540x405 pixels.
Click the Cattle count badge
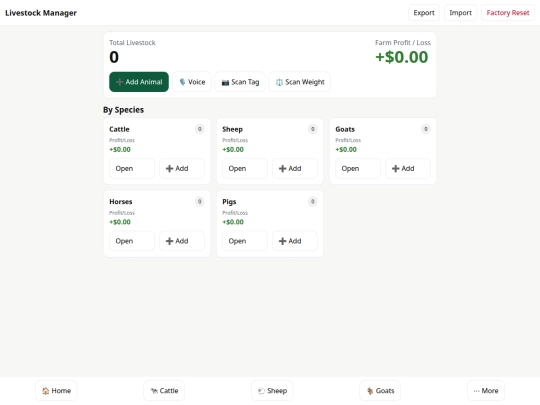click(199, 129)
